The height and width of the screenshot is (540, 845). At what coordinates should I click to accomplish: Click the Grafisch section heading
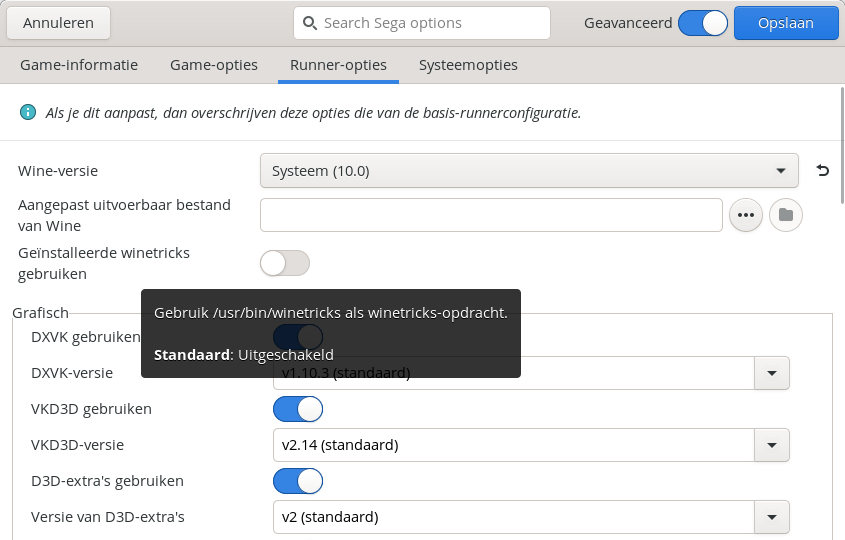[x=40, y=313]
